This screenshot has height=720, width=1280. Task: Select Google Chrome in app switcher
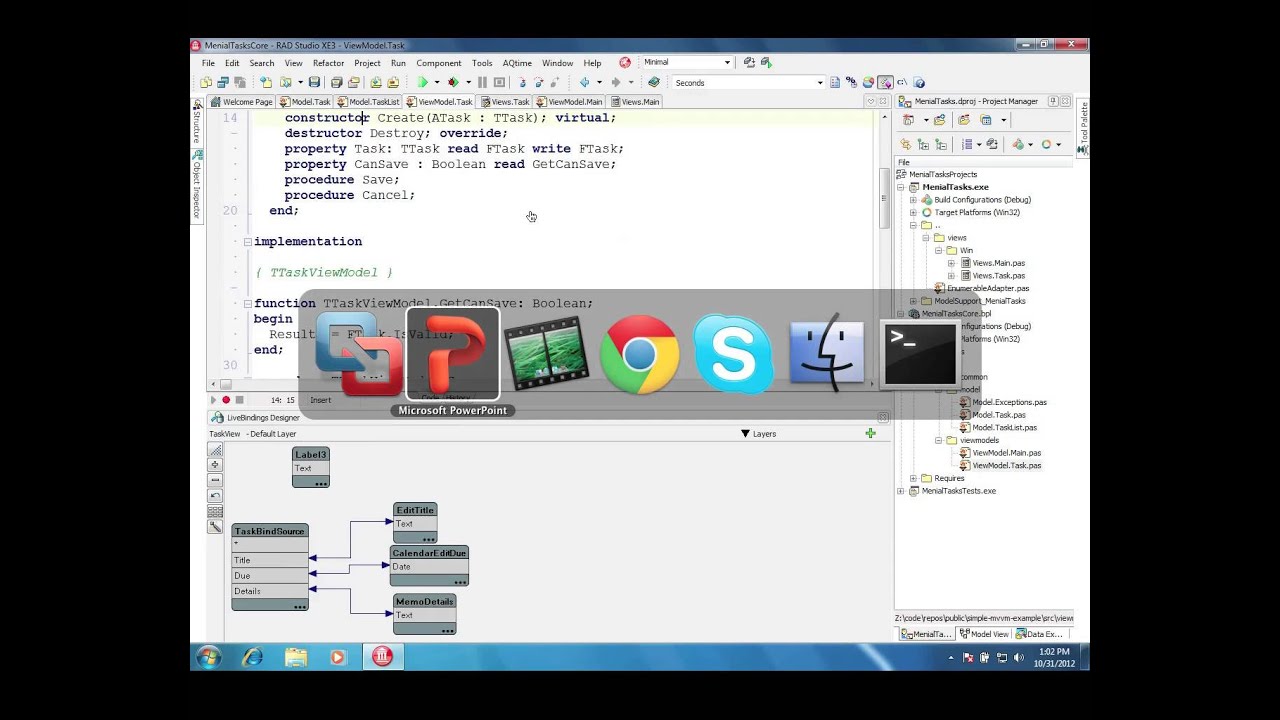pyautogui.click(x=639, y=353)
